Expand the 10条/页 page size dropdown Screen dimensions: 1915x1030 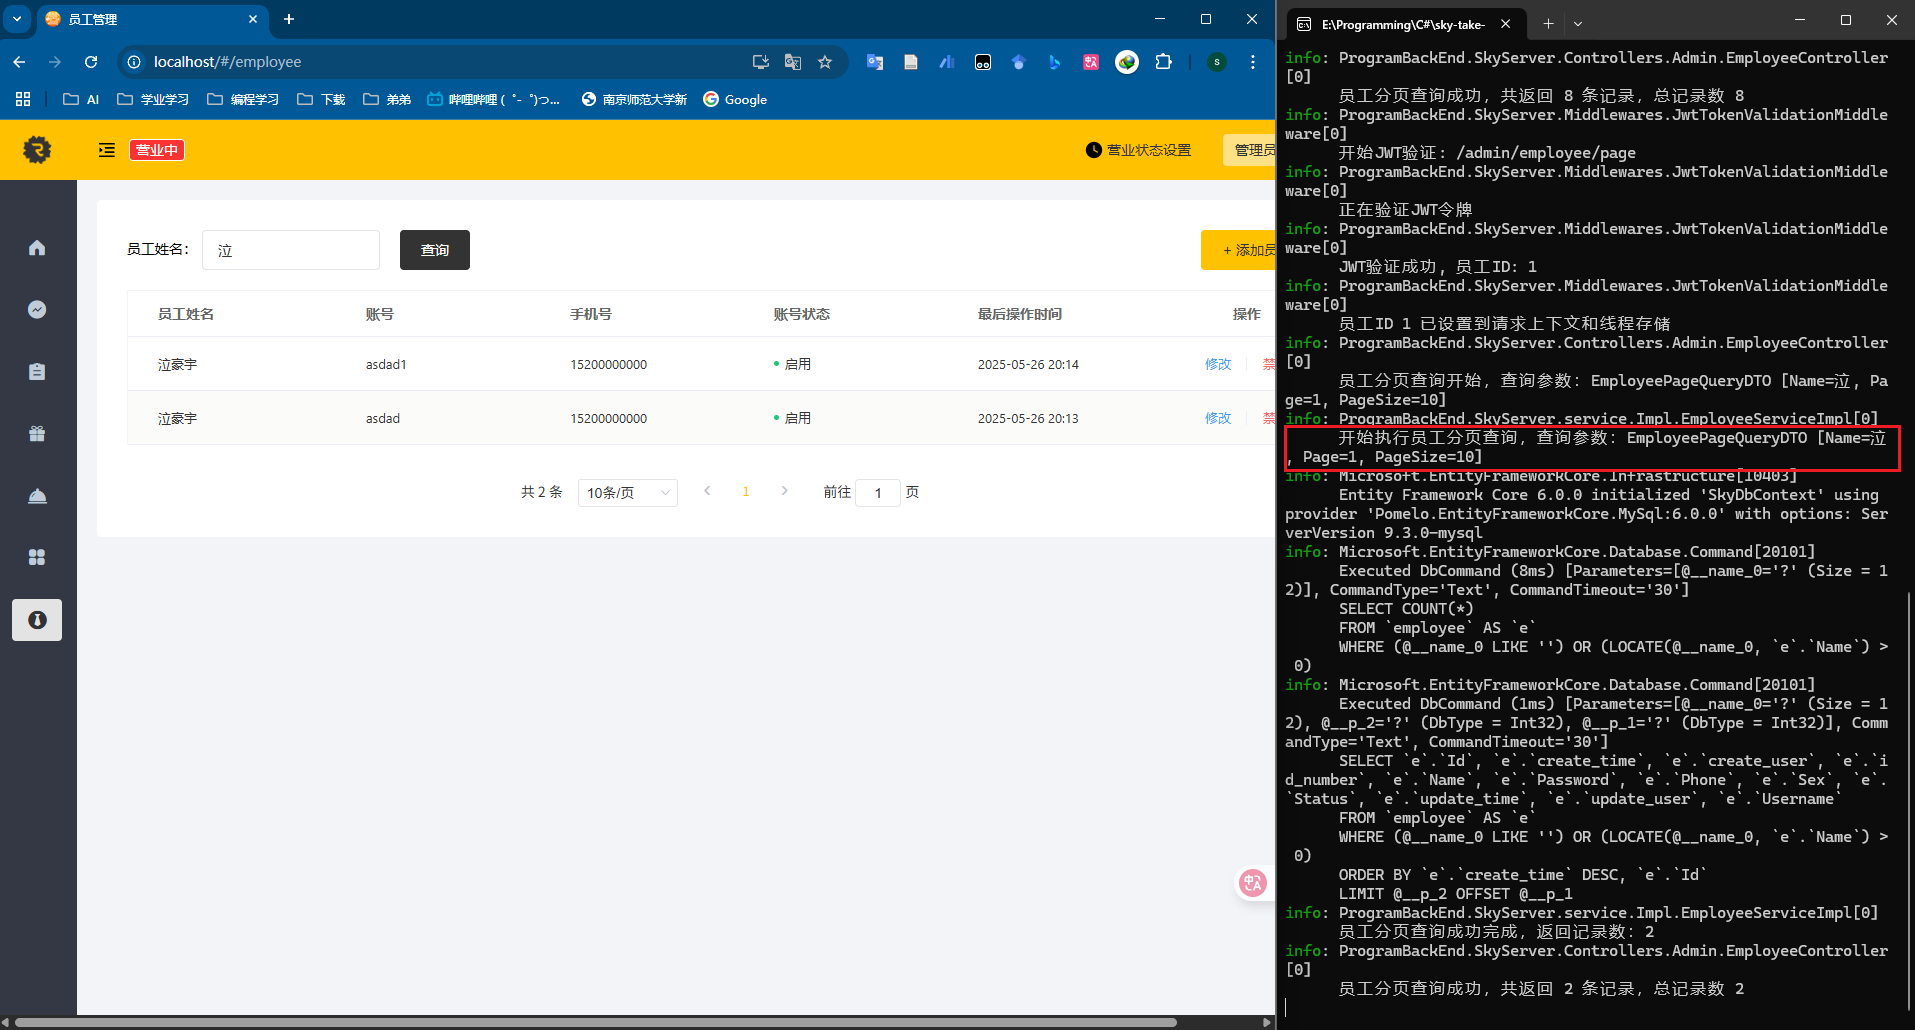tap(627, 493)
